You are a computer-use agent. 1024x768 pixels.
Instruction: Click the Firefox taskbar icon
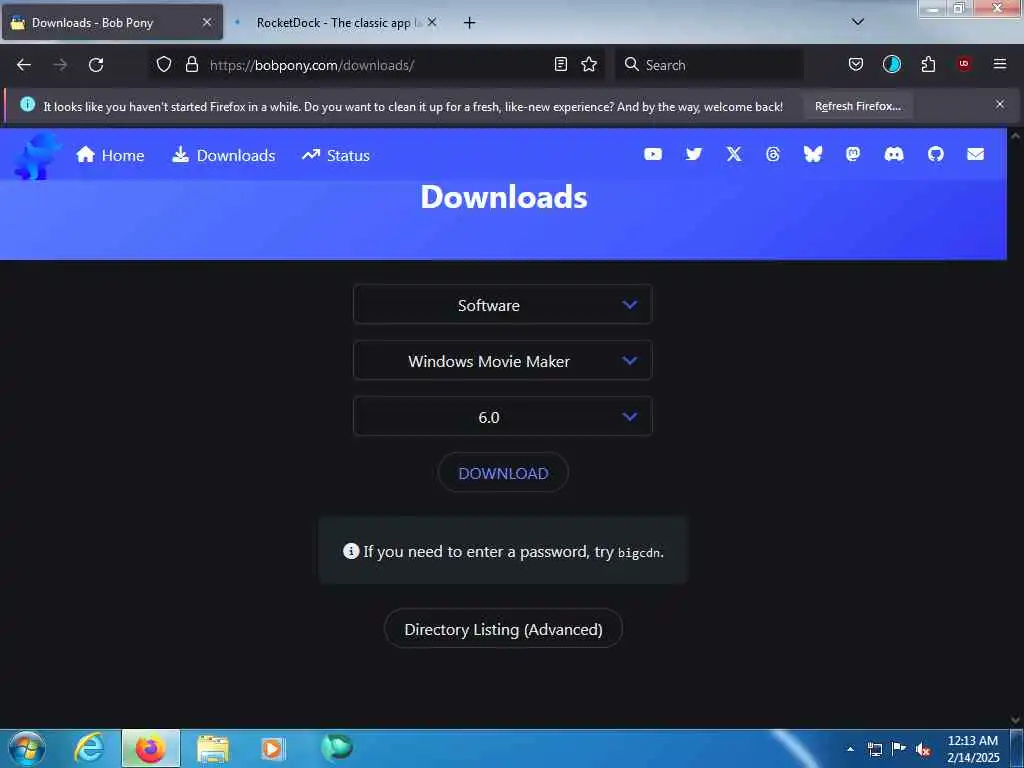151,748
